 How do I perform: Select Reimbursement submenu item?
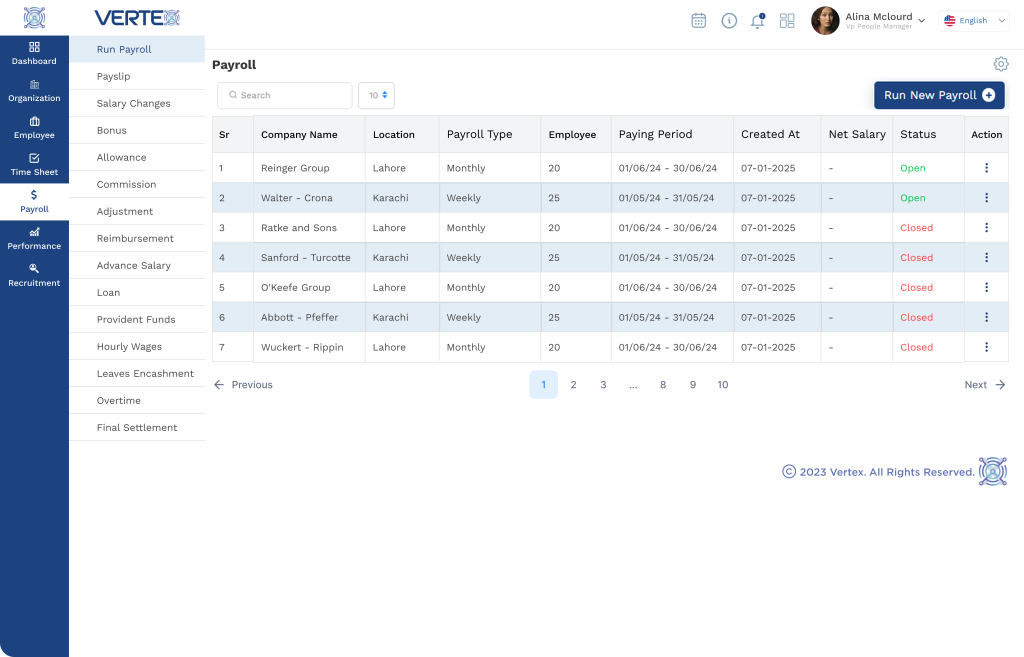137,238
